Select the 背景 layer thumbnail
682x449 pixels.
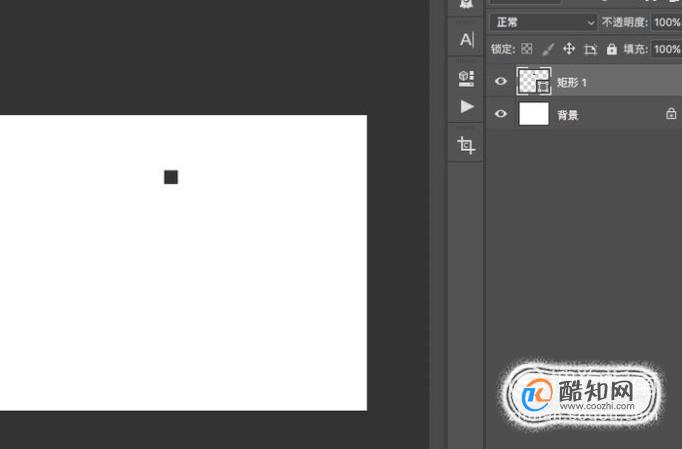point(534,114)
